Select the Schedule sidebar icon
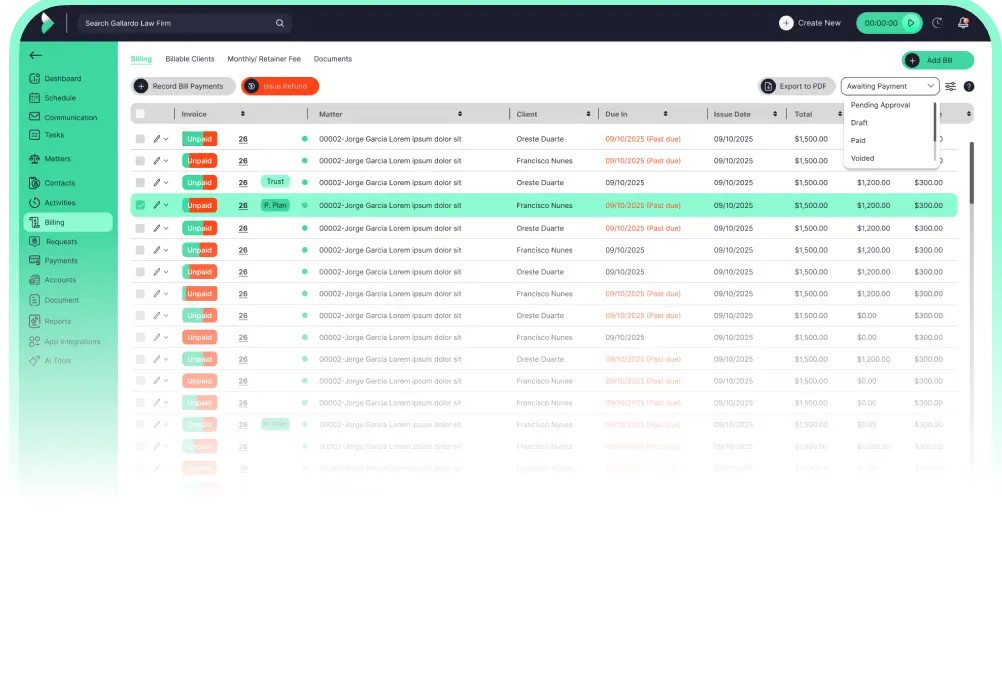 pos(36,97)
